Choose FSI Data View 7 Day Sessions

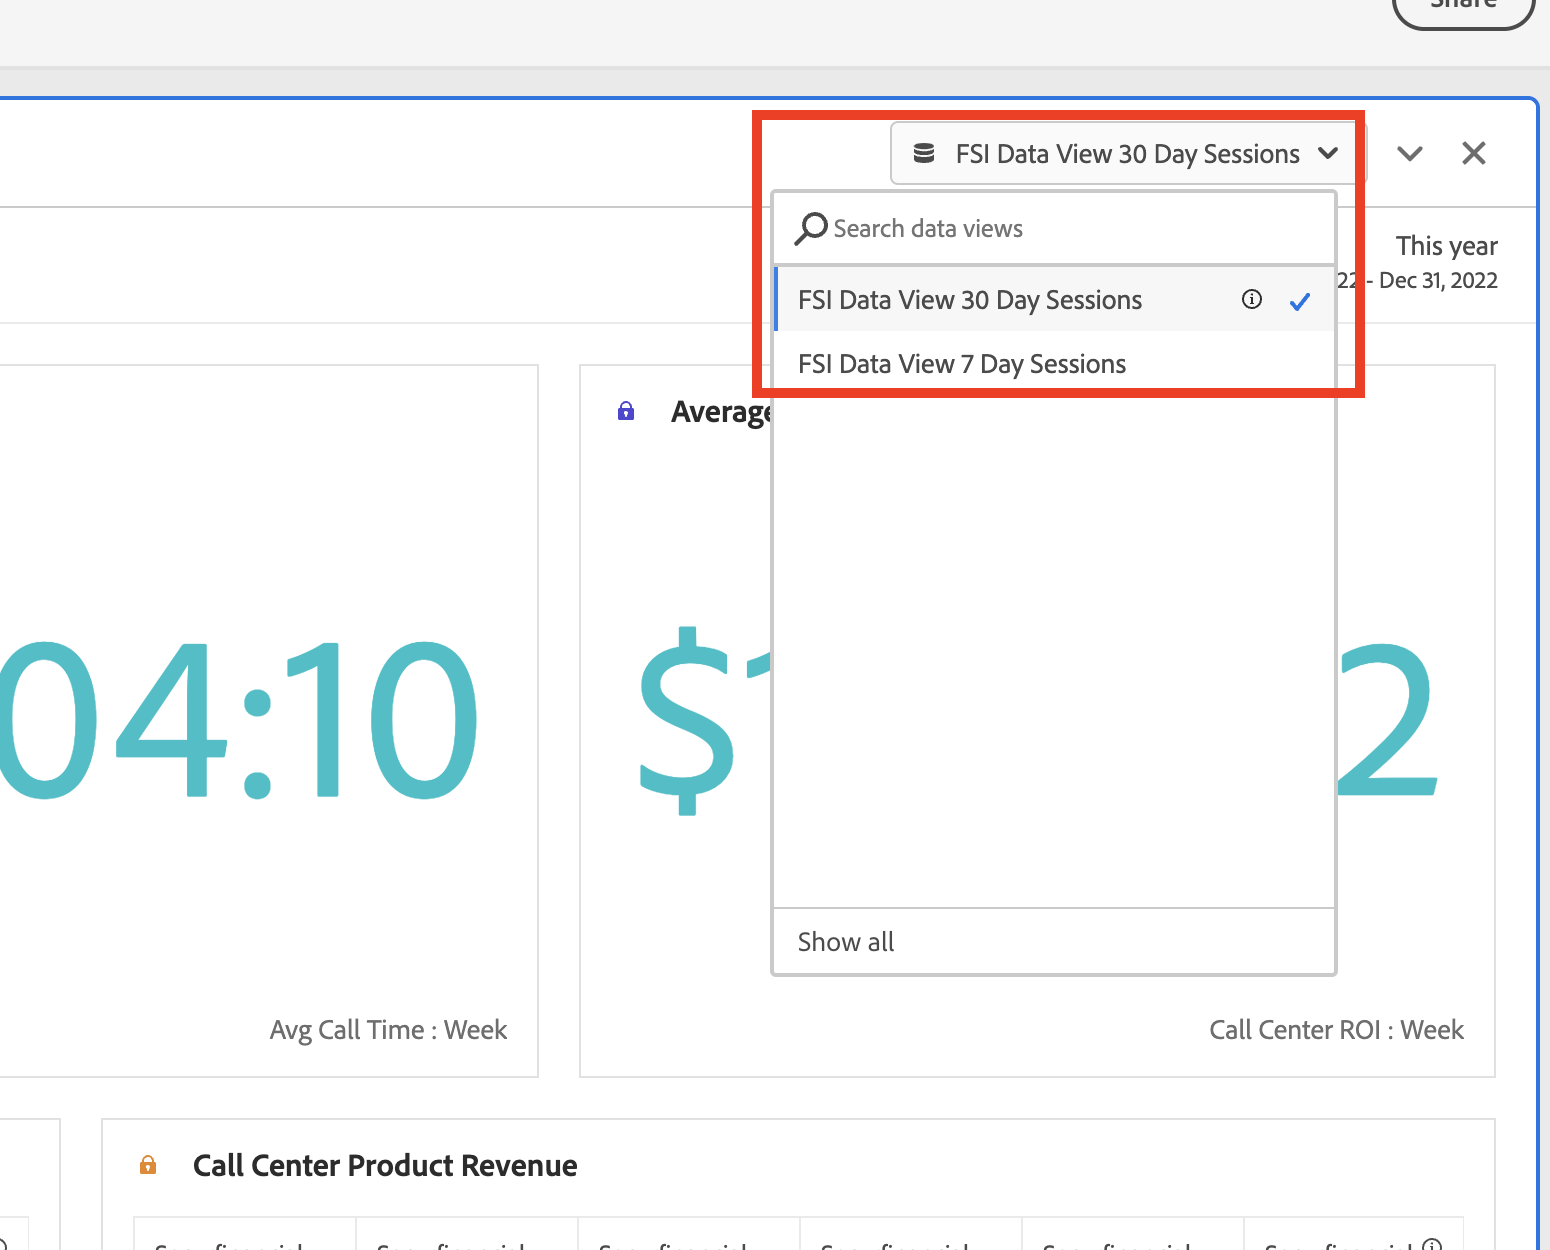pyautogui.click(x=1054, y=364)
